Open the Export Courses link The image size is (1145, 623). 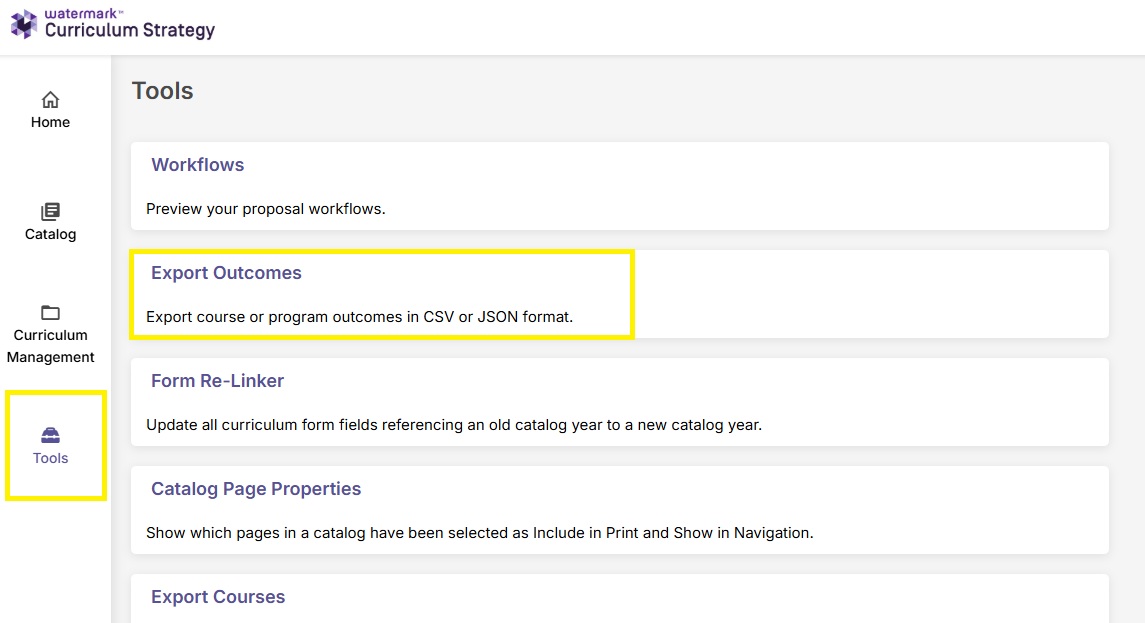click(x=218, y=597)
